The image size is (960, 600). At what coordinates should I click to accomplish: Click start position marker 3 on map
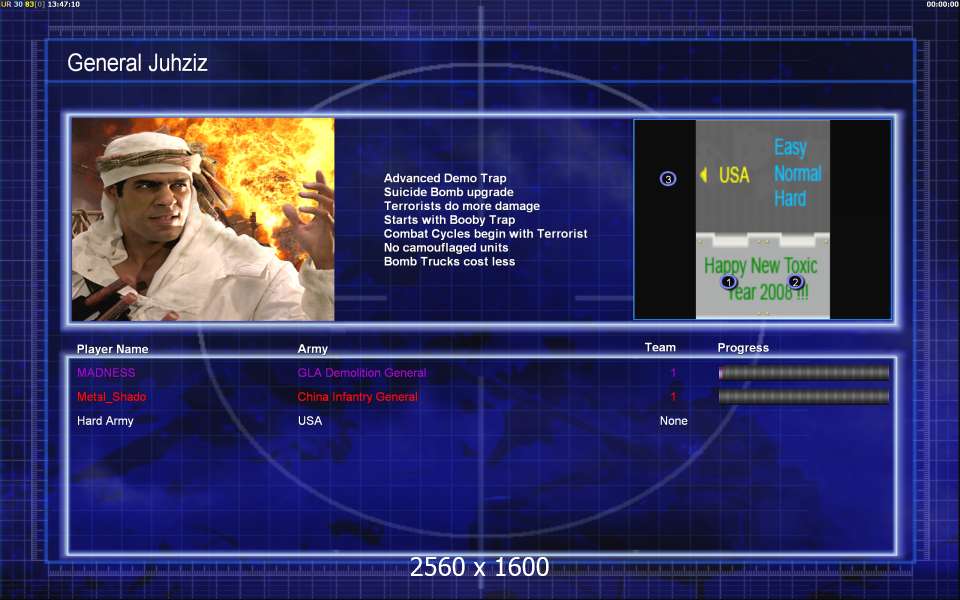tap(668, 179)
